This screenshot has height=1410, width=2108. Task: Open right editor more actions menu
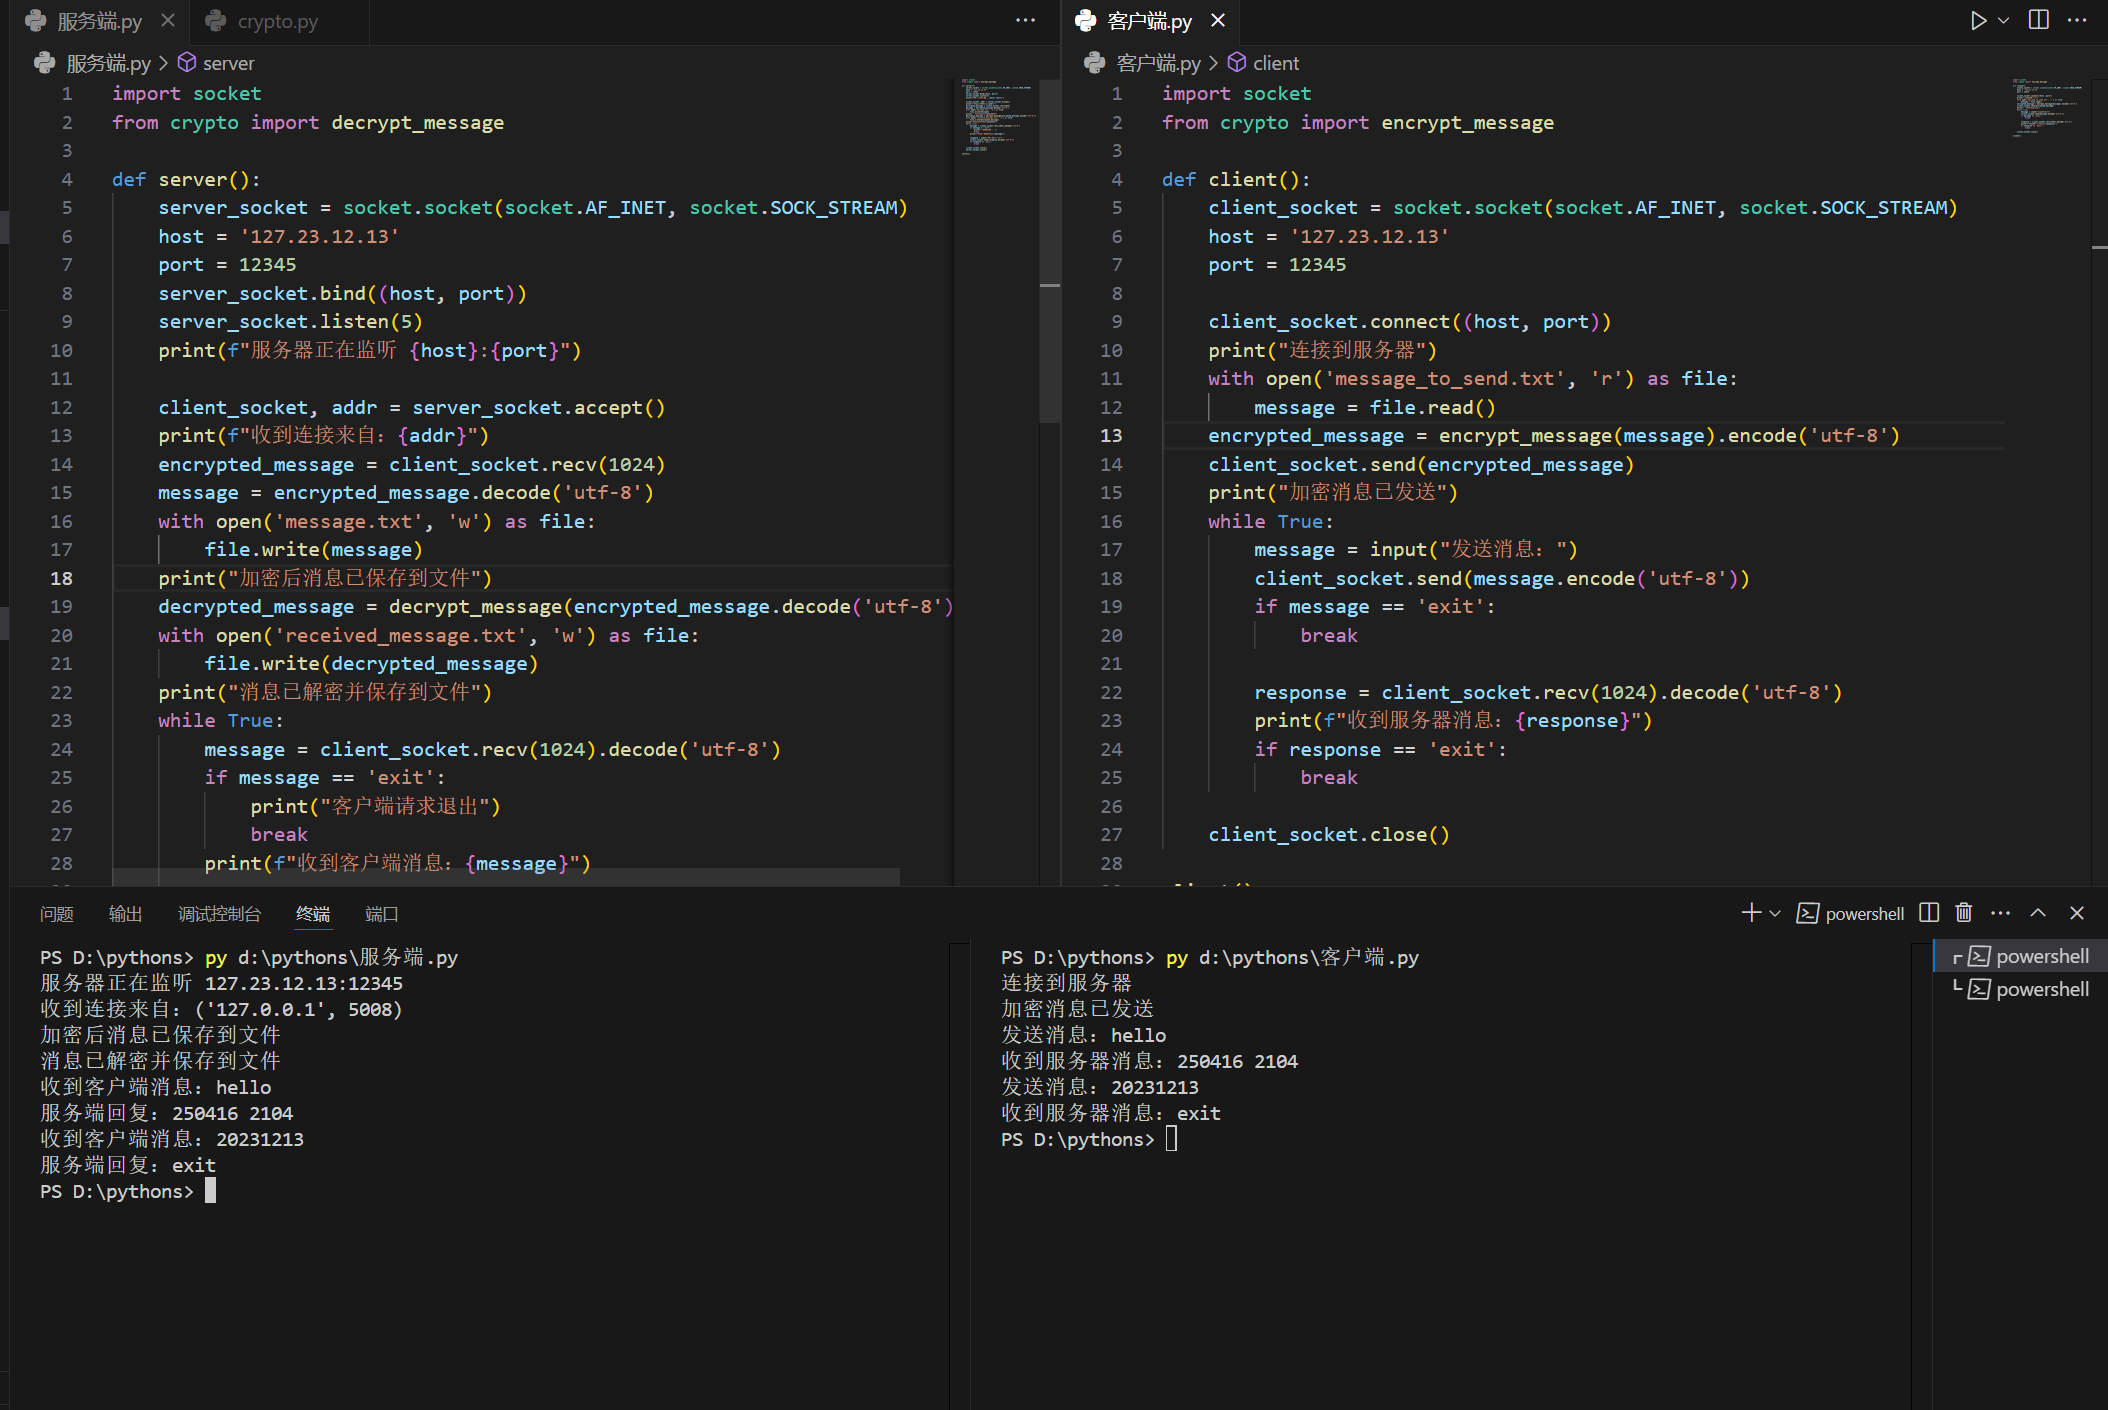[x=2077, y=21]
